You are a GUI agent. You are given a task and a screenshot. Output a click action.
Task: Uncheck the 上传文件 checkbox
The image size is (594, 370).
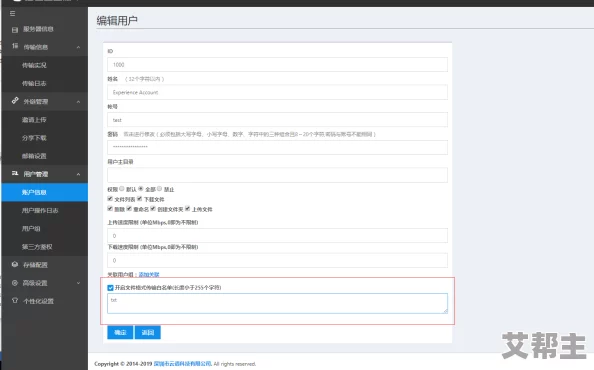point(188,208)
